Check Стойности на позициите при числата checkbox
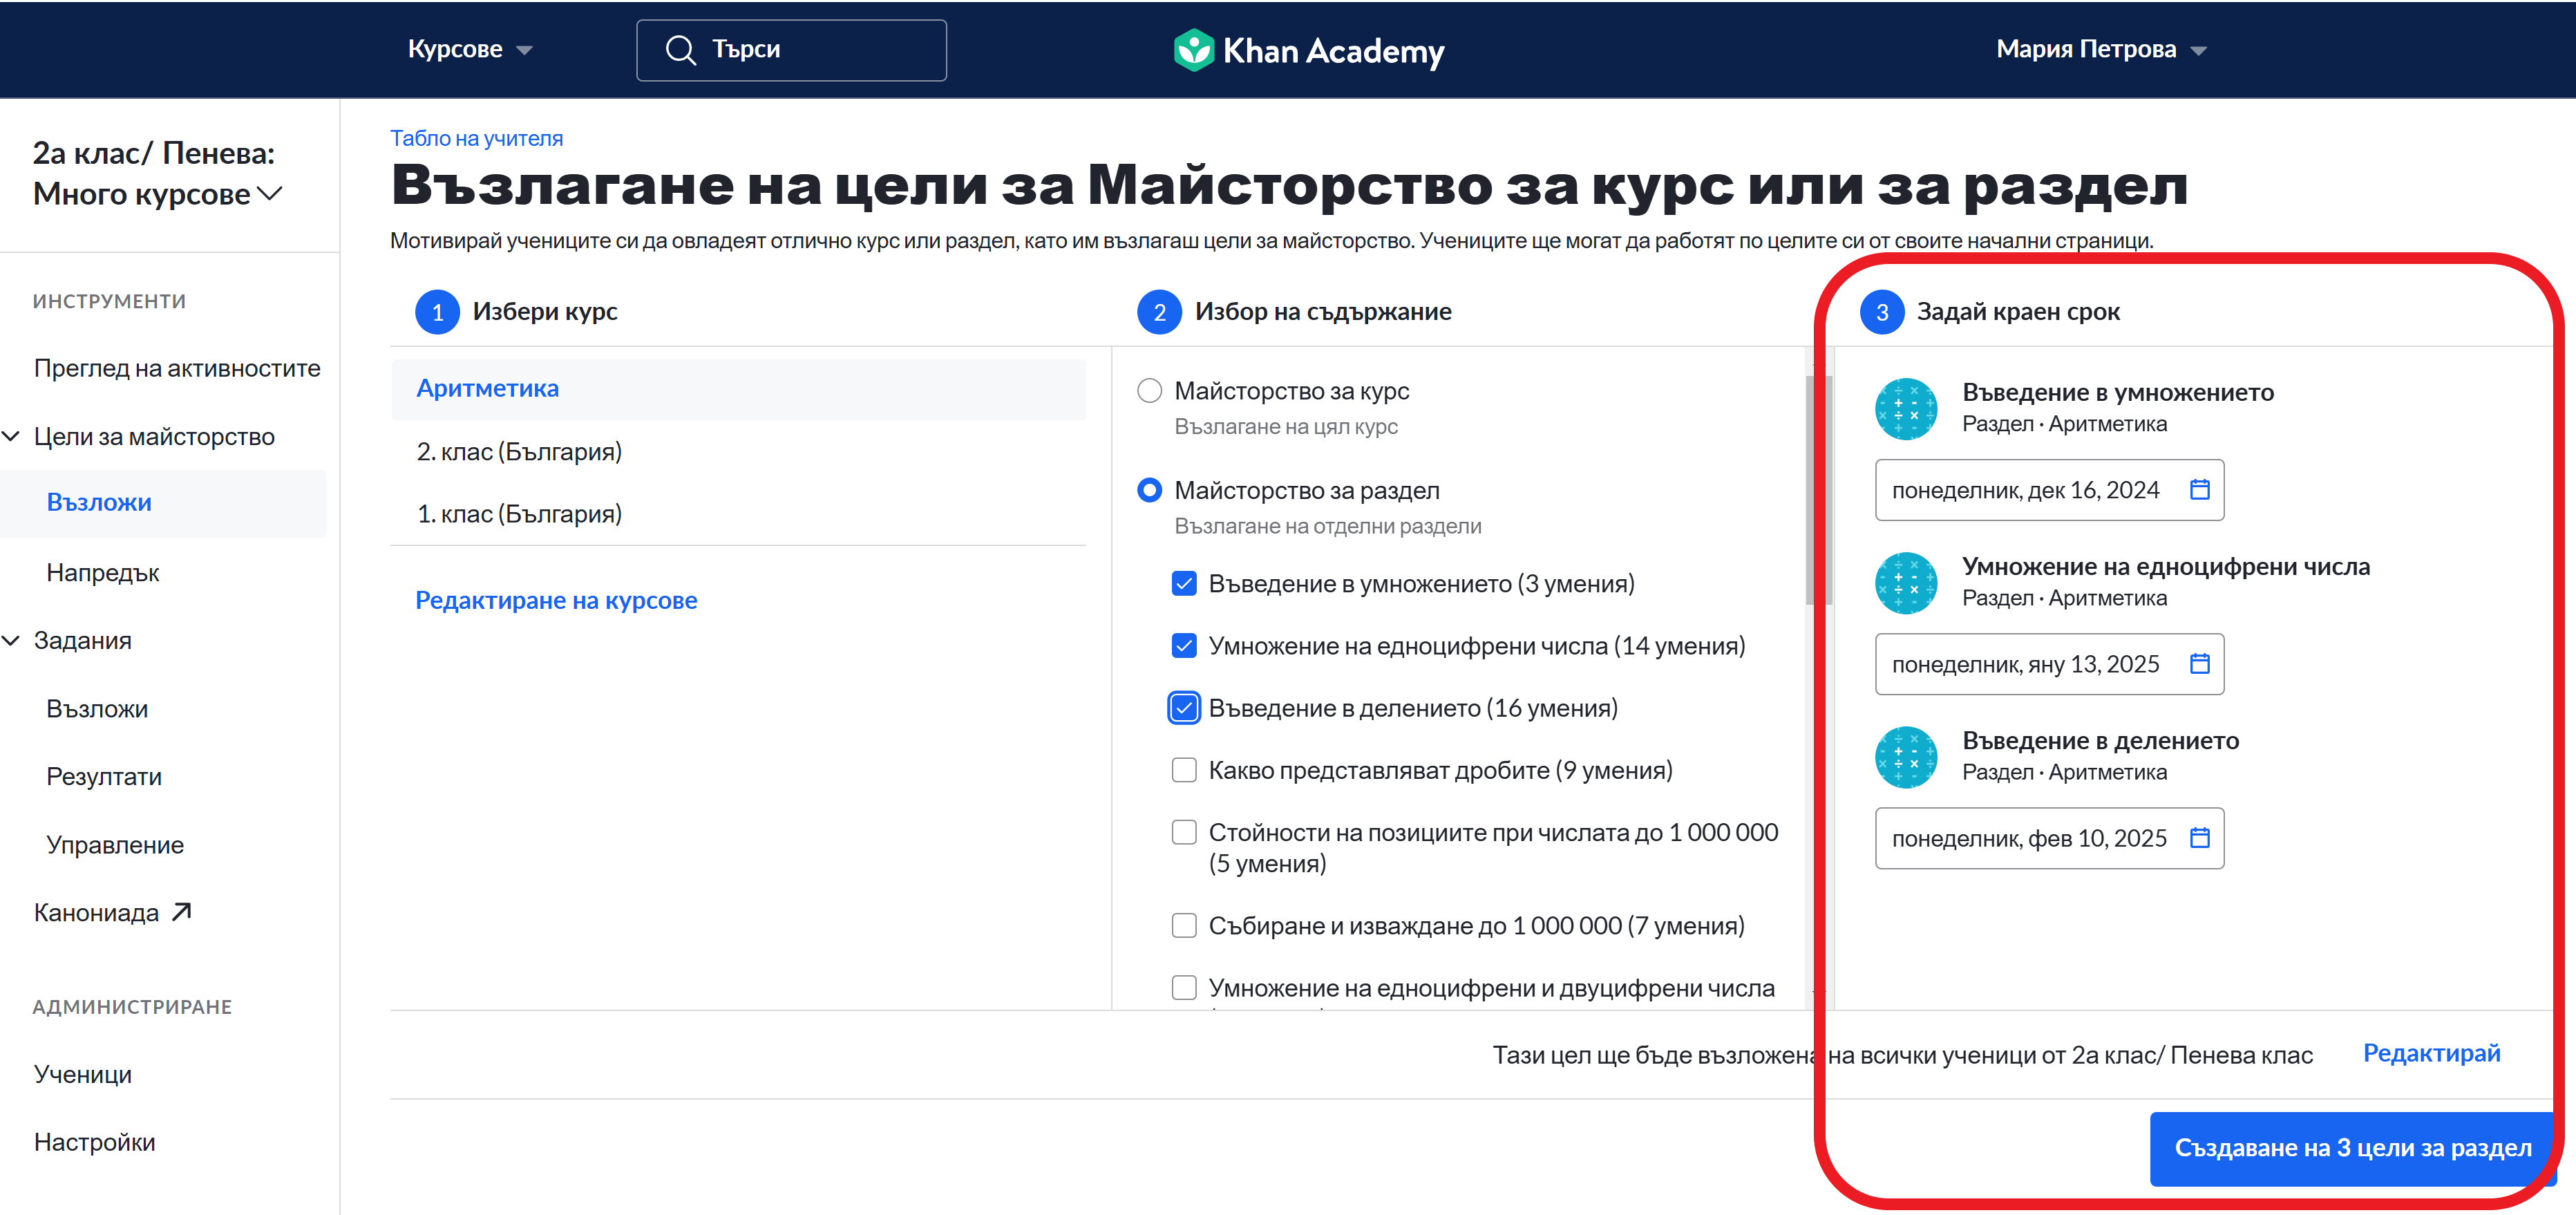Image resolution: width=2576 pixels, height=1215 pixels. point(1183,831)
